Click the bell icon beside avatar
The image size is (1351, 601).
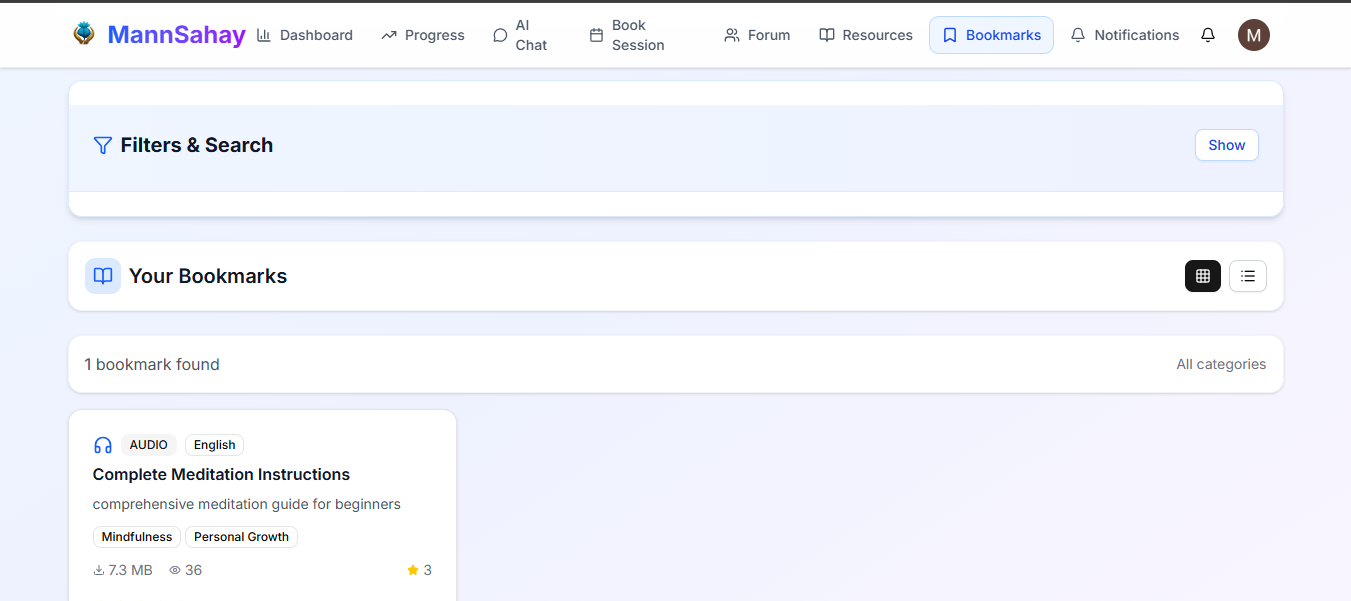click(x=1208, y=35)
